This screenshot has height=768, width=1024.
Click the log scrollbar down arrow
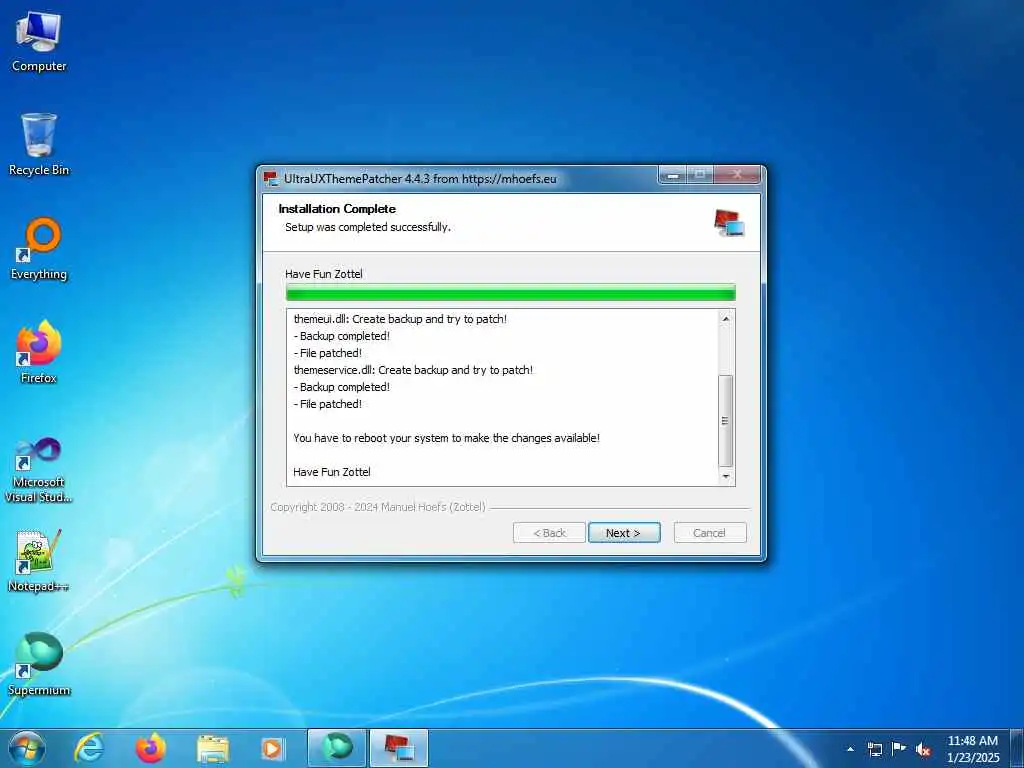coord(726,477)
